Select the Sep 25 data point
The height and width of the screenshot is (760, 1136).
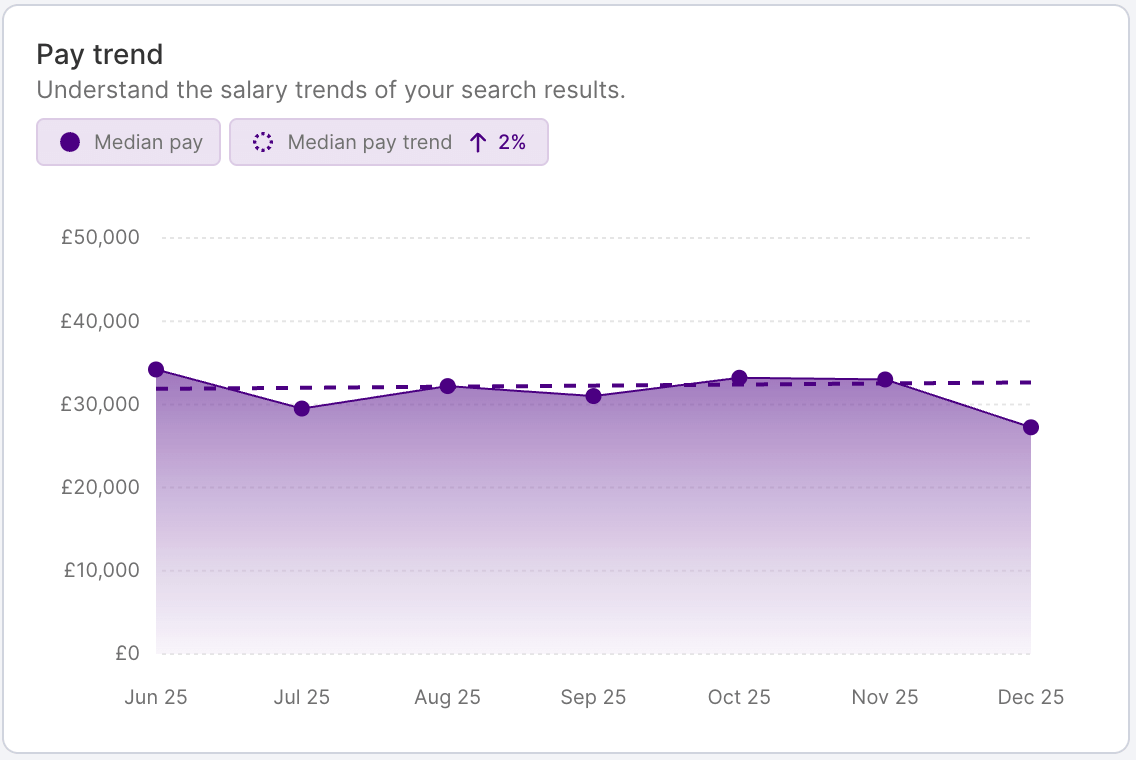[593, 394]
